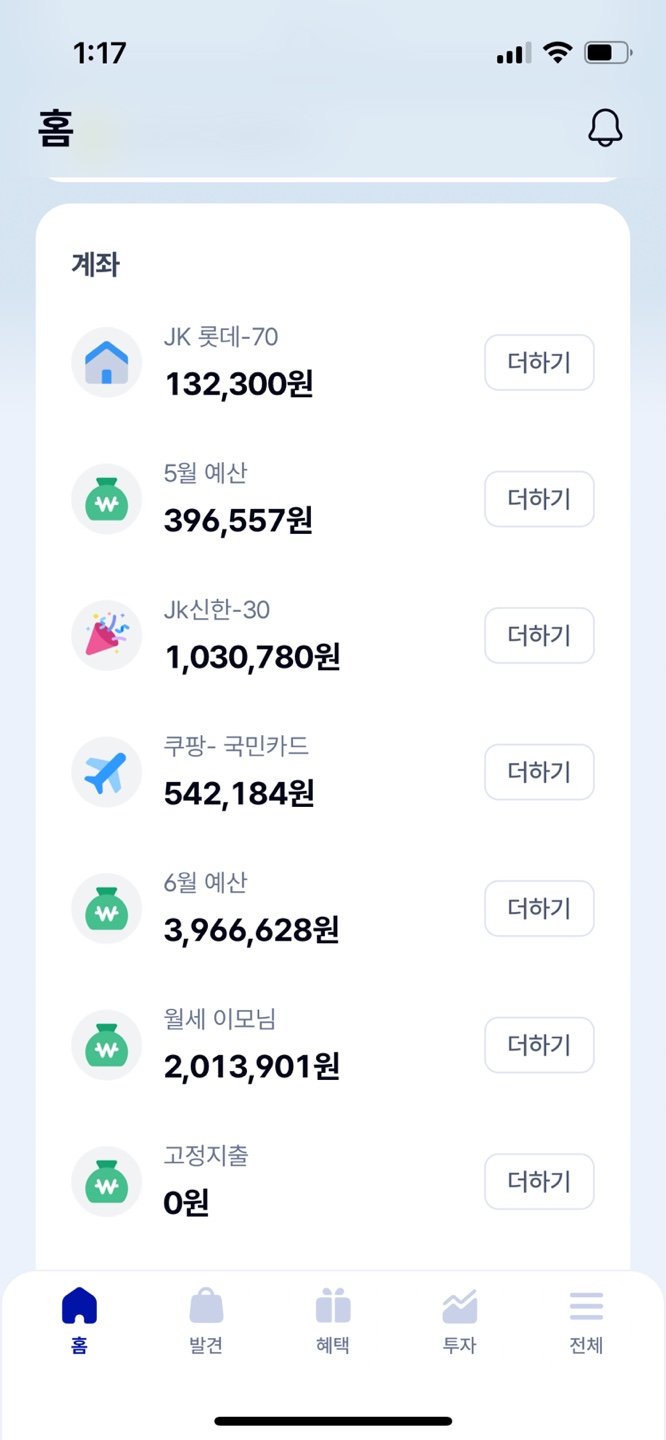
Task: Tap the money pouch icon beside 6월 예산
Action: coord(106,908)
